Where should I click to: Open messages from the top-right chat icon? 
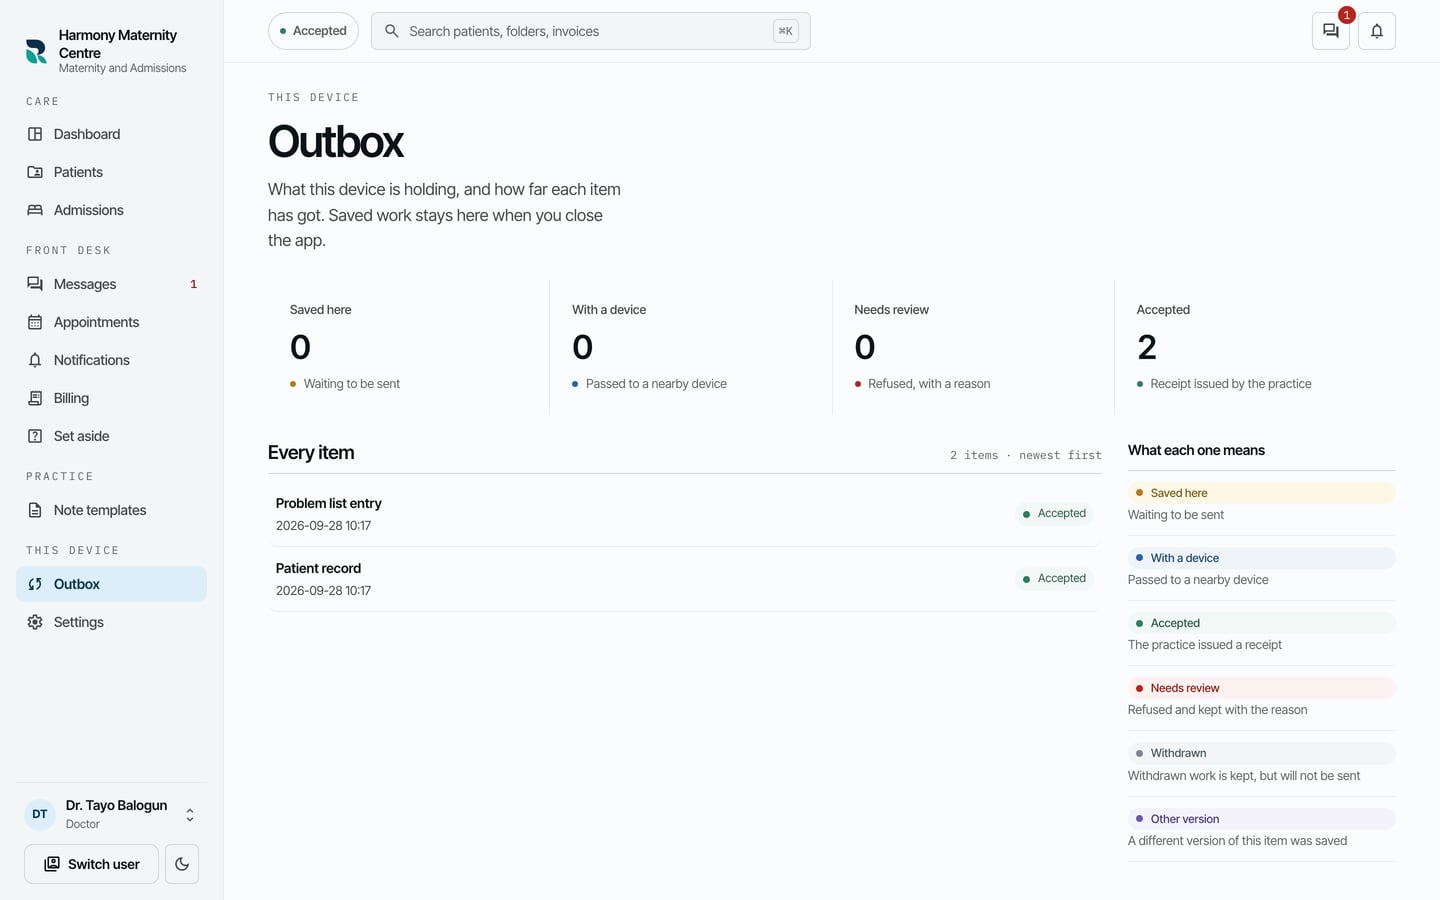click(1331, 31)
